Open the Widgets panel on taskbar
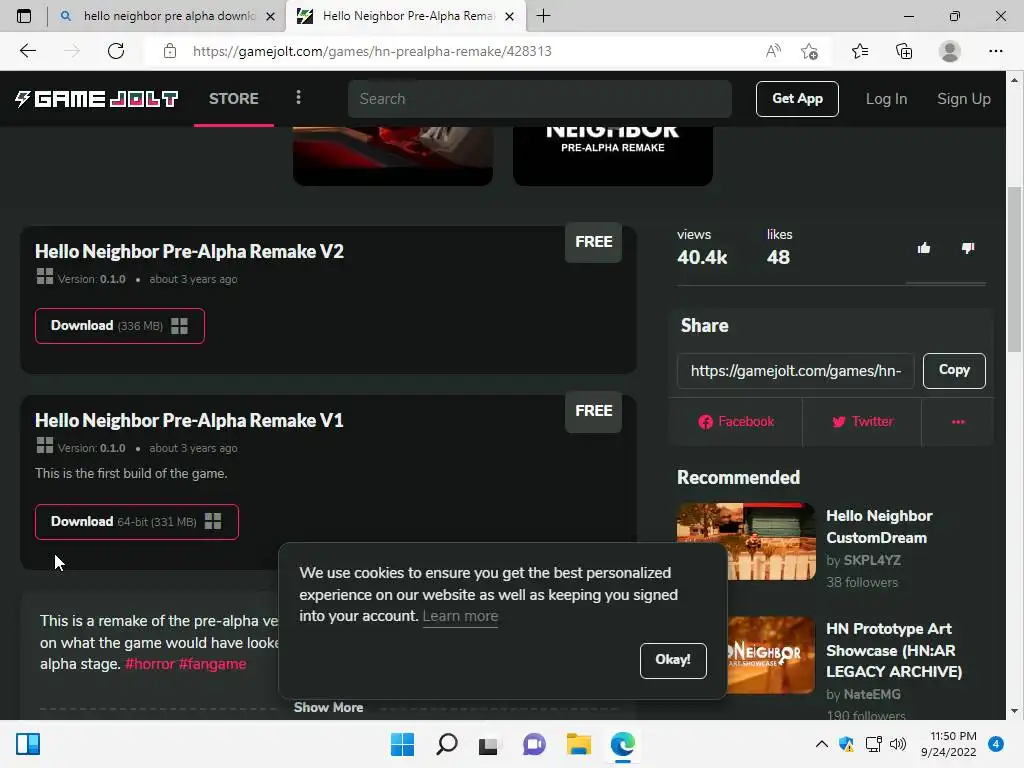This screenshot has height=768, width=1024. coord(28,744)
